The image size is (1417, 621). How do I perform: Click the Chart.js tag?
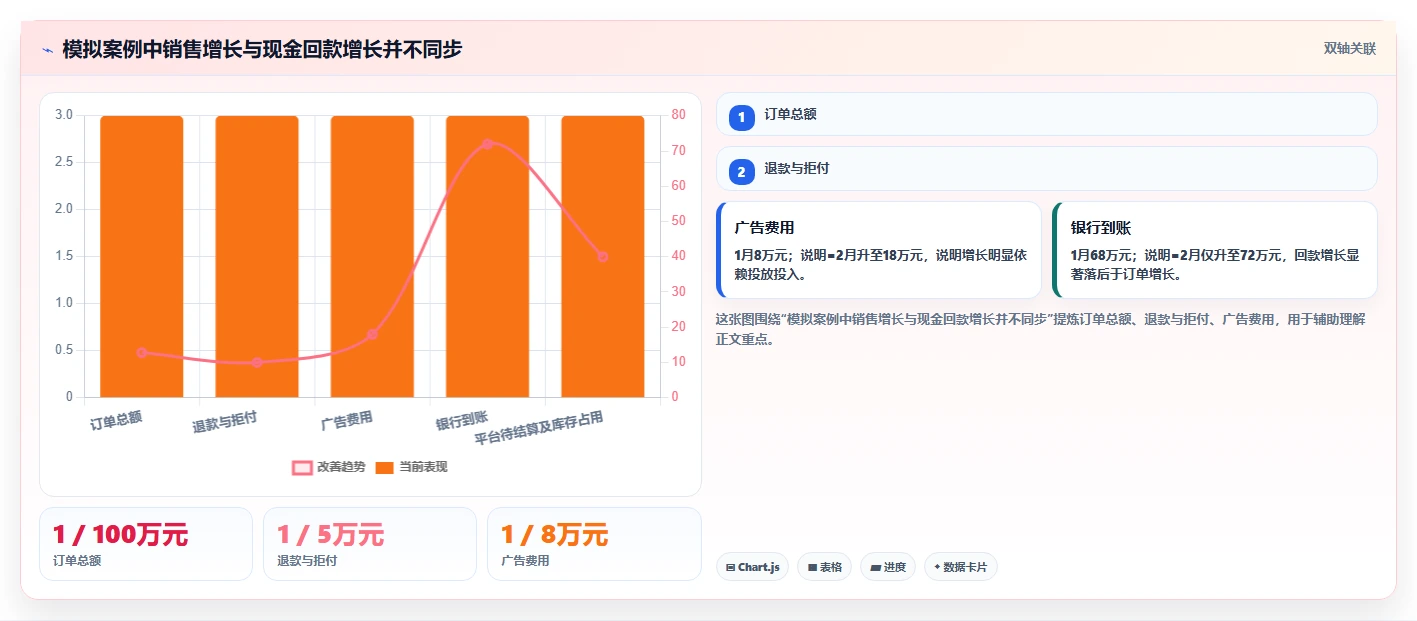point(752,567)
